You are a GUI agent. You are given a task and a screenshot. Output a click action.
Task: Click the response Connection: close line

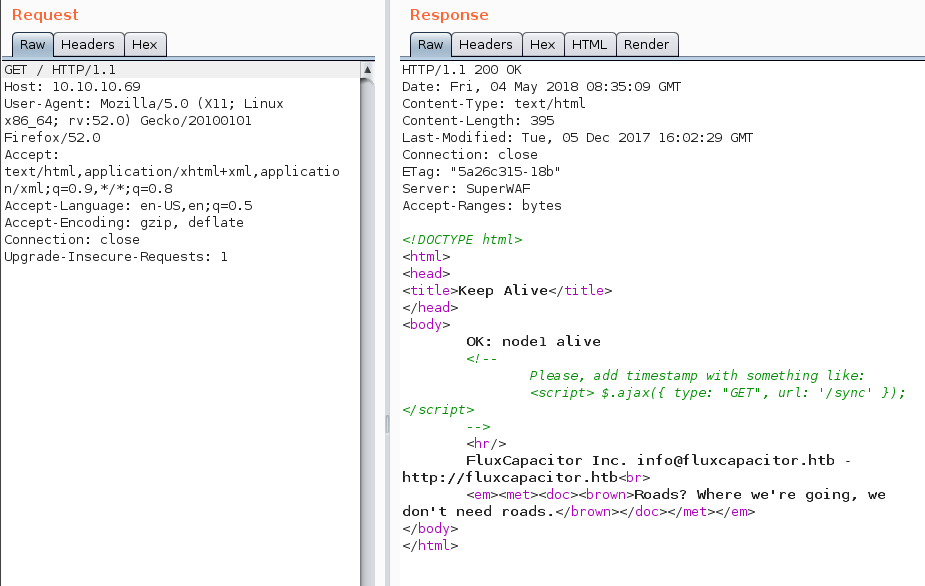pyautogui.click(x=470, y=155)
